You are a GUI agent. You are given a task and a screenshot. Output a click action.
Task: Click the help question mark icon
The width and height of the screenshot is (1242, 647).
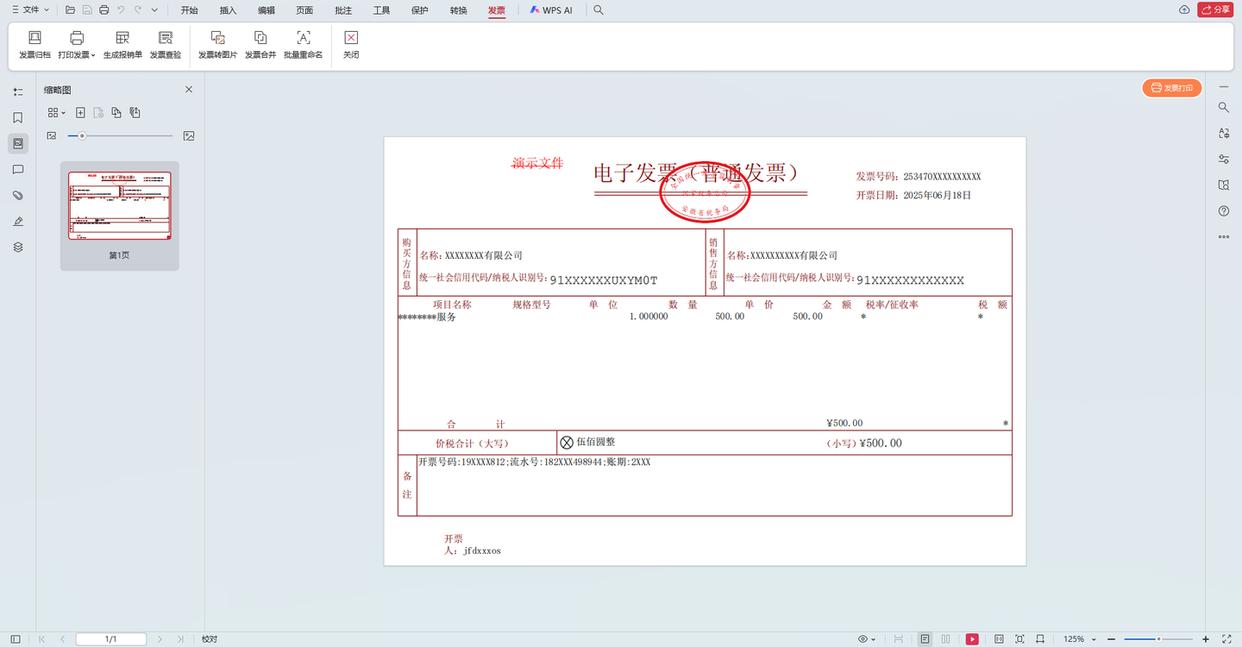coord(1223,210)
